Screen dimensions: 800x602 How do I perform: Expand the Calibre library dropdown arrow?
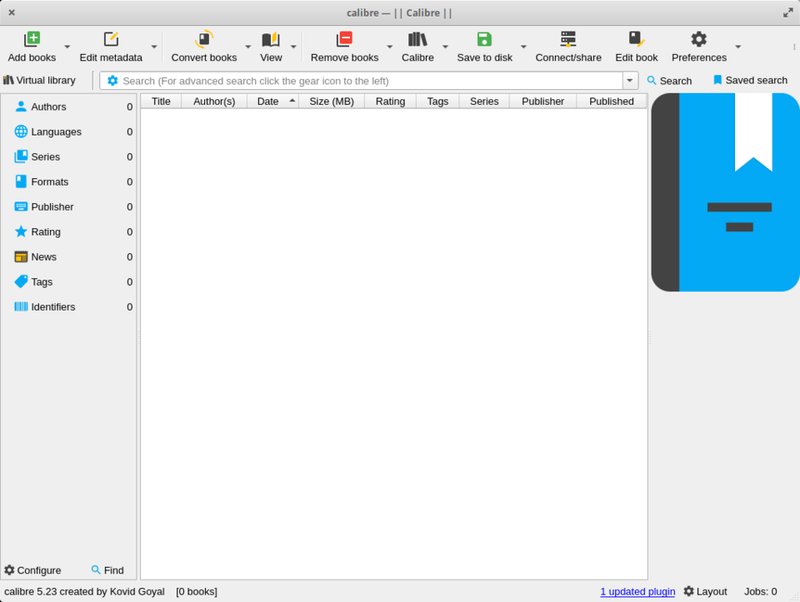pos(445,47)
